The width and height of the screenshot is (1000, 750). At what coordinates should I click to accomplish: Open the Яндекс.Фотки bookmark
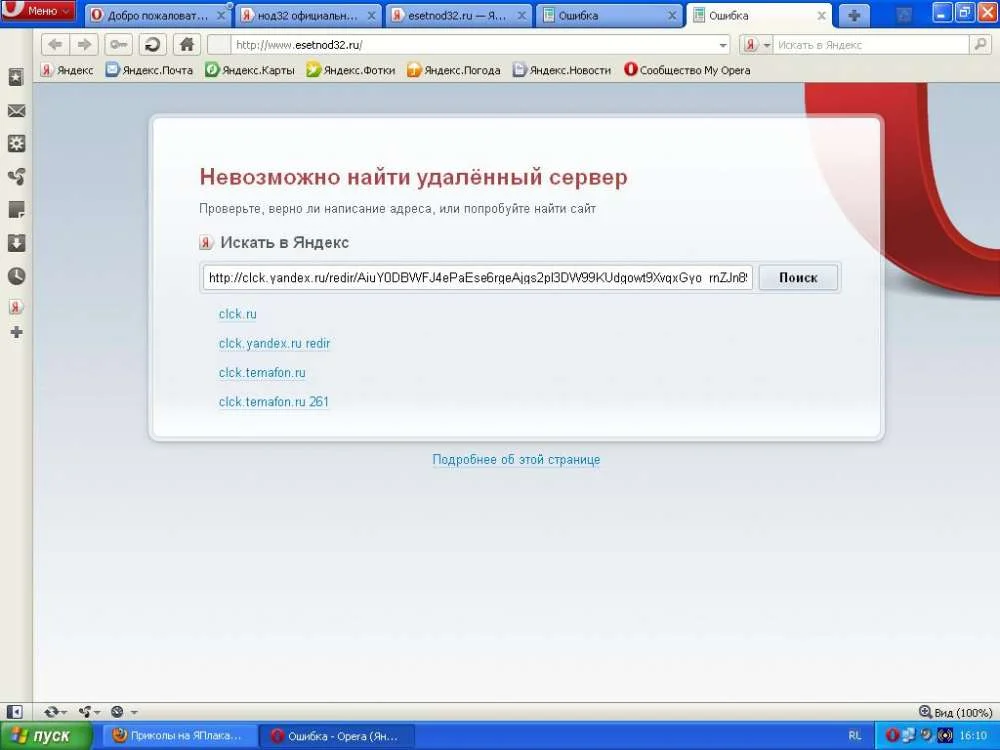[351, 70]
